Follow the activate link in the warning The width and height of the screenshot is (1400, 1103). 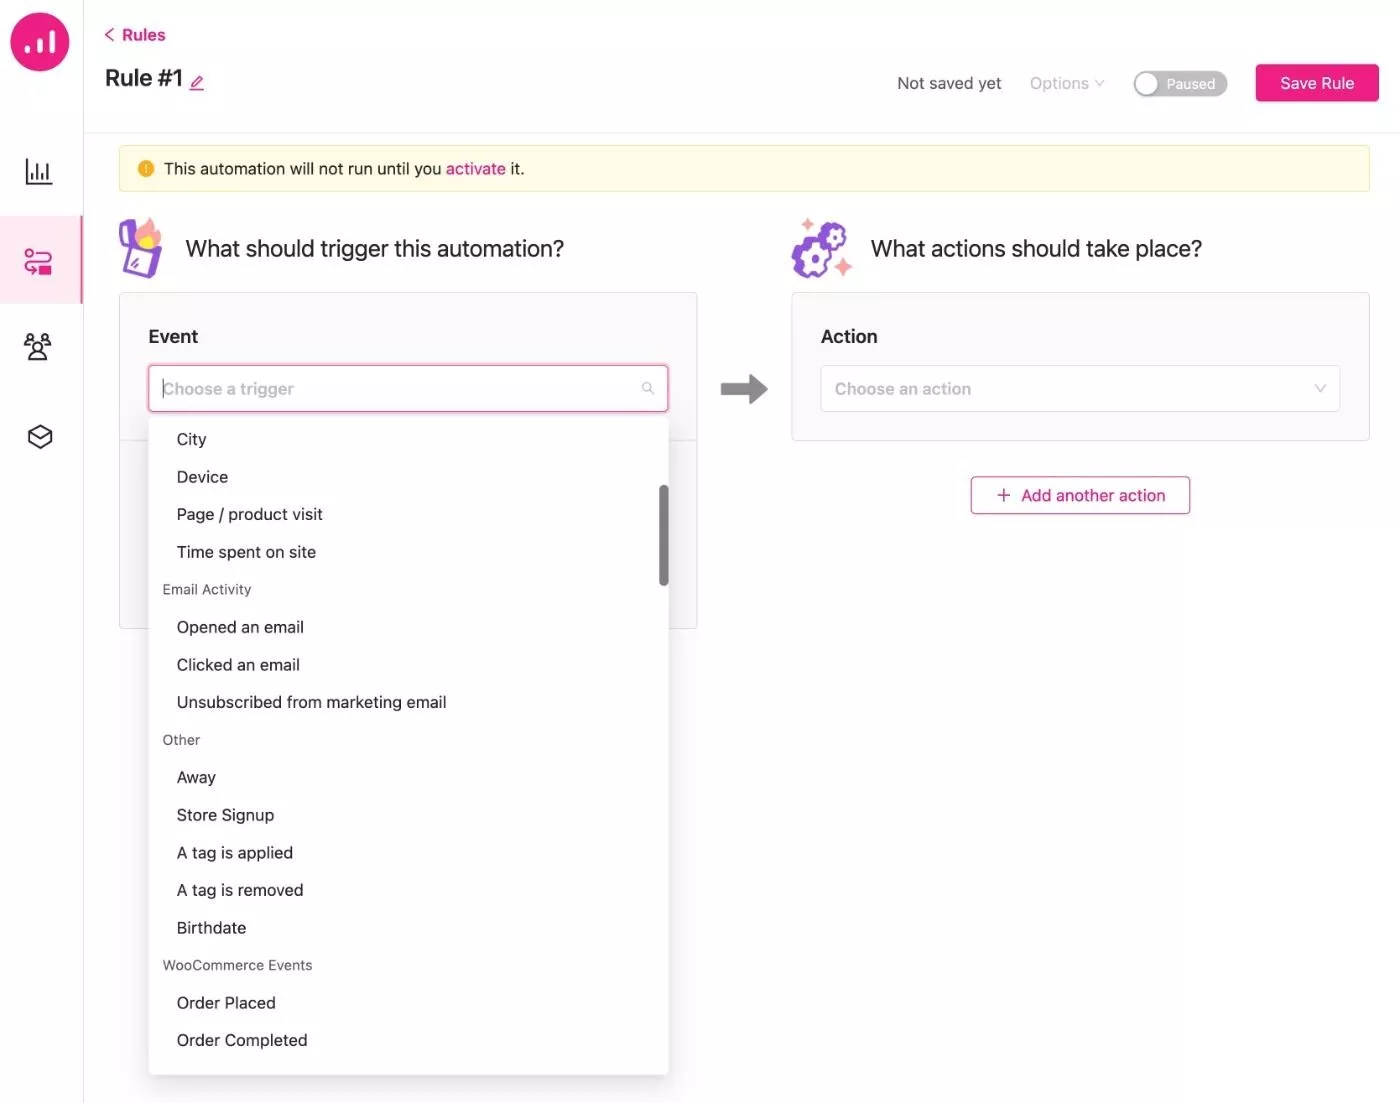click(475, 169)
